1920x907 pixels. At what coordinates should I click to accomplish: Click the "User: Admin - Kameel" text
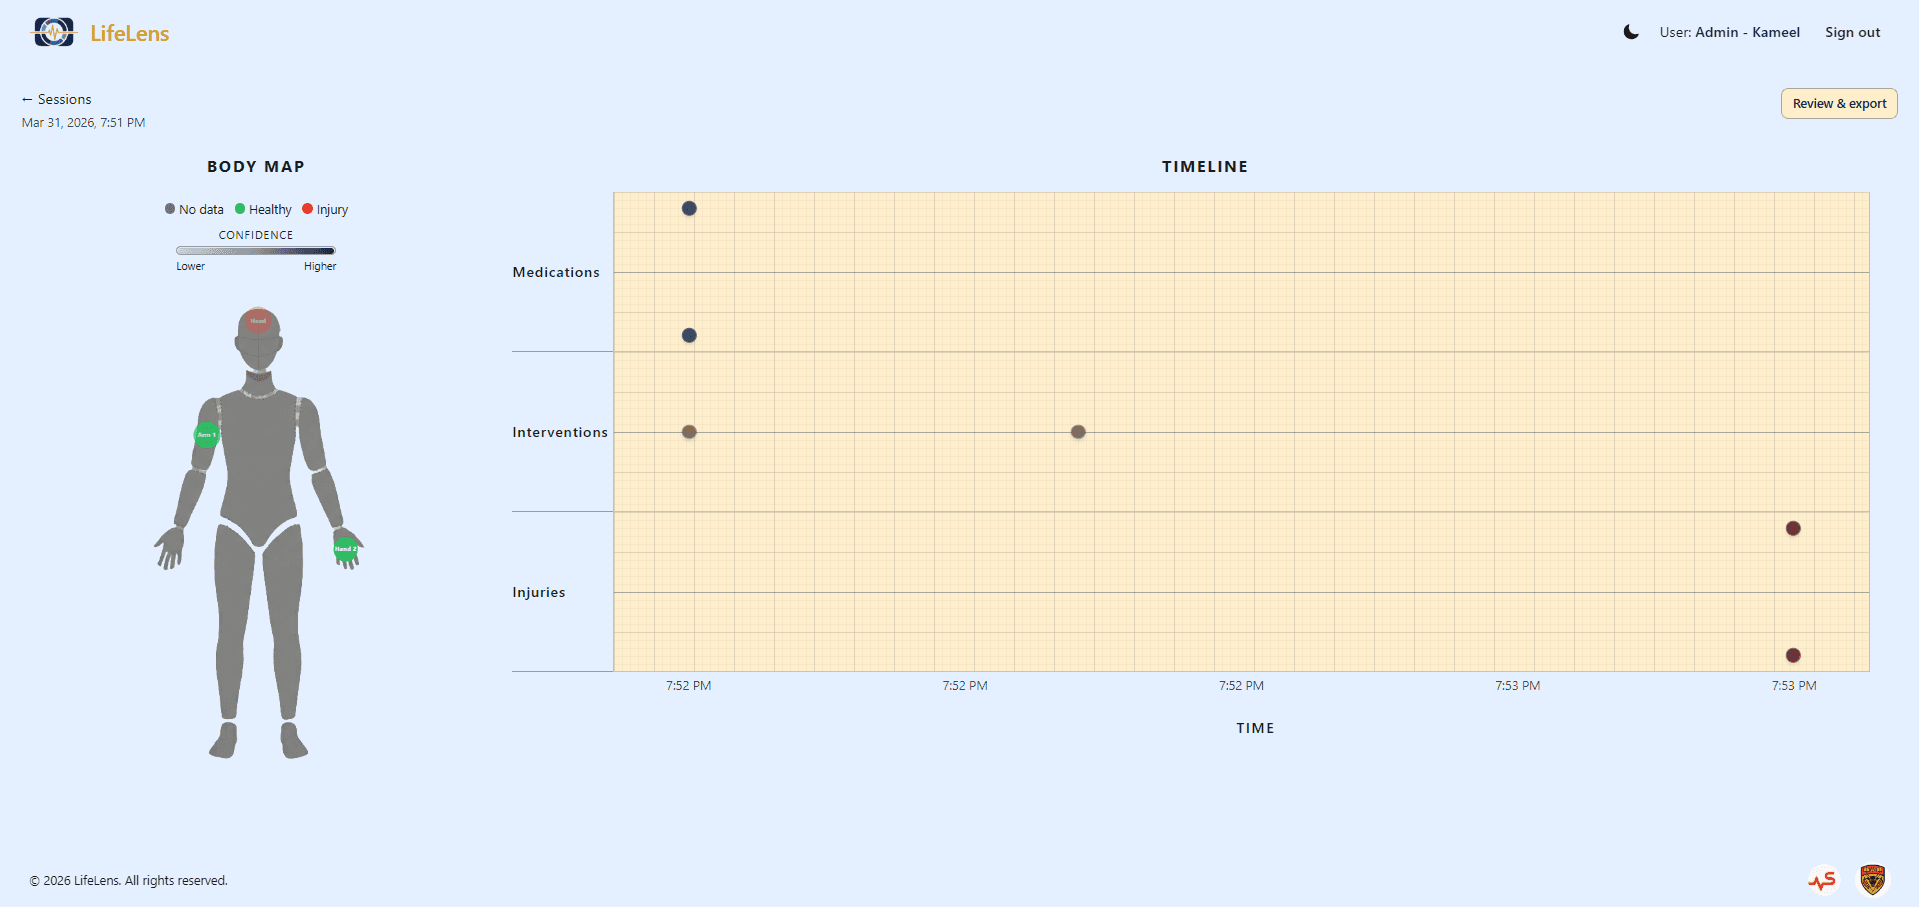[1730, 32]
